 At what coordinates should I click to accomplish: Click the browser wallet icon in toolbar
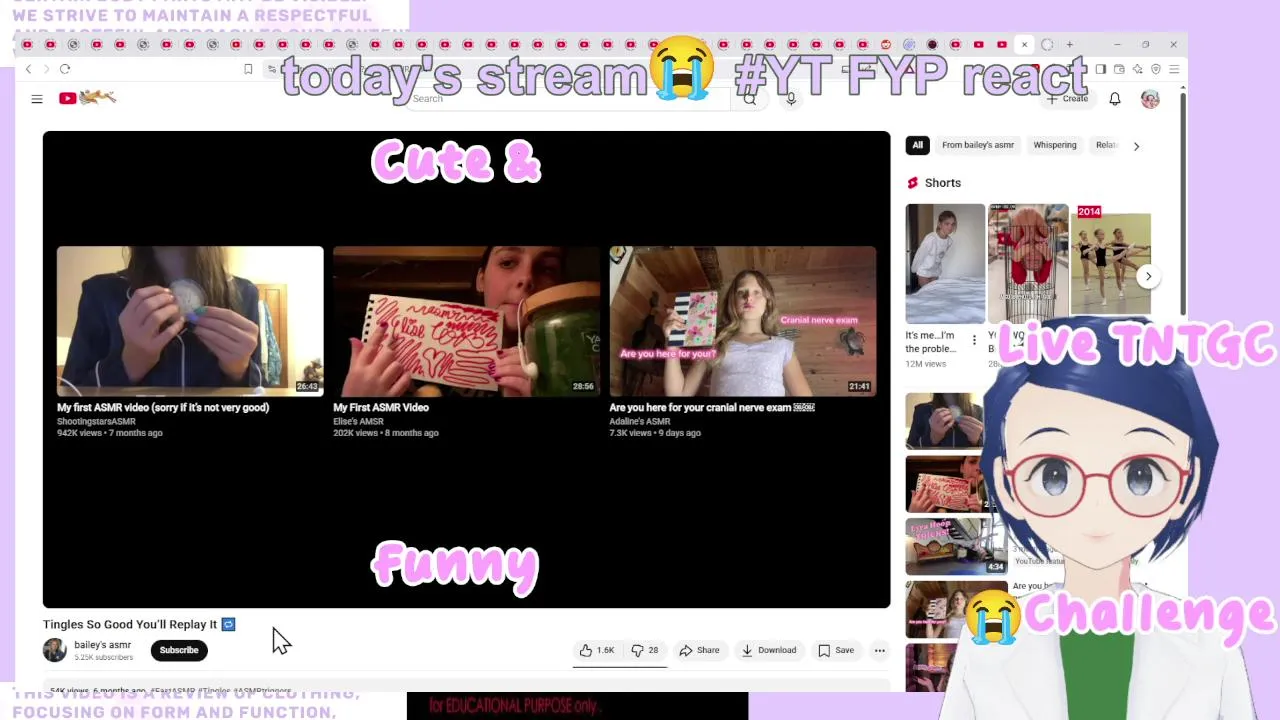1119,69
